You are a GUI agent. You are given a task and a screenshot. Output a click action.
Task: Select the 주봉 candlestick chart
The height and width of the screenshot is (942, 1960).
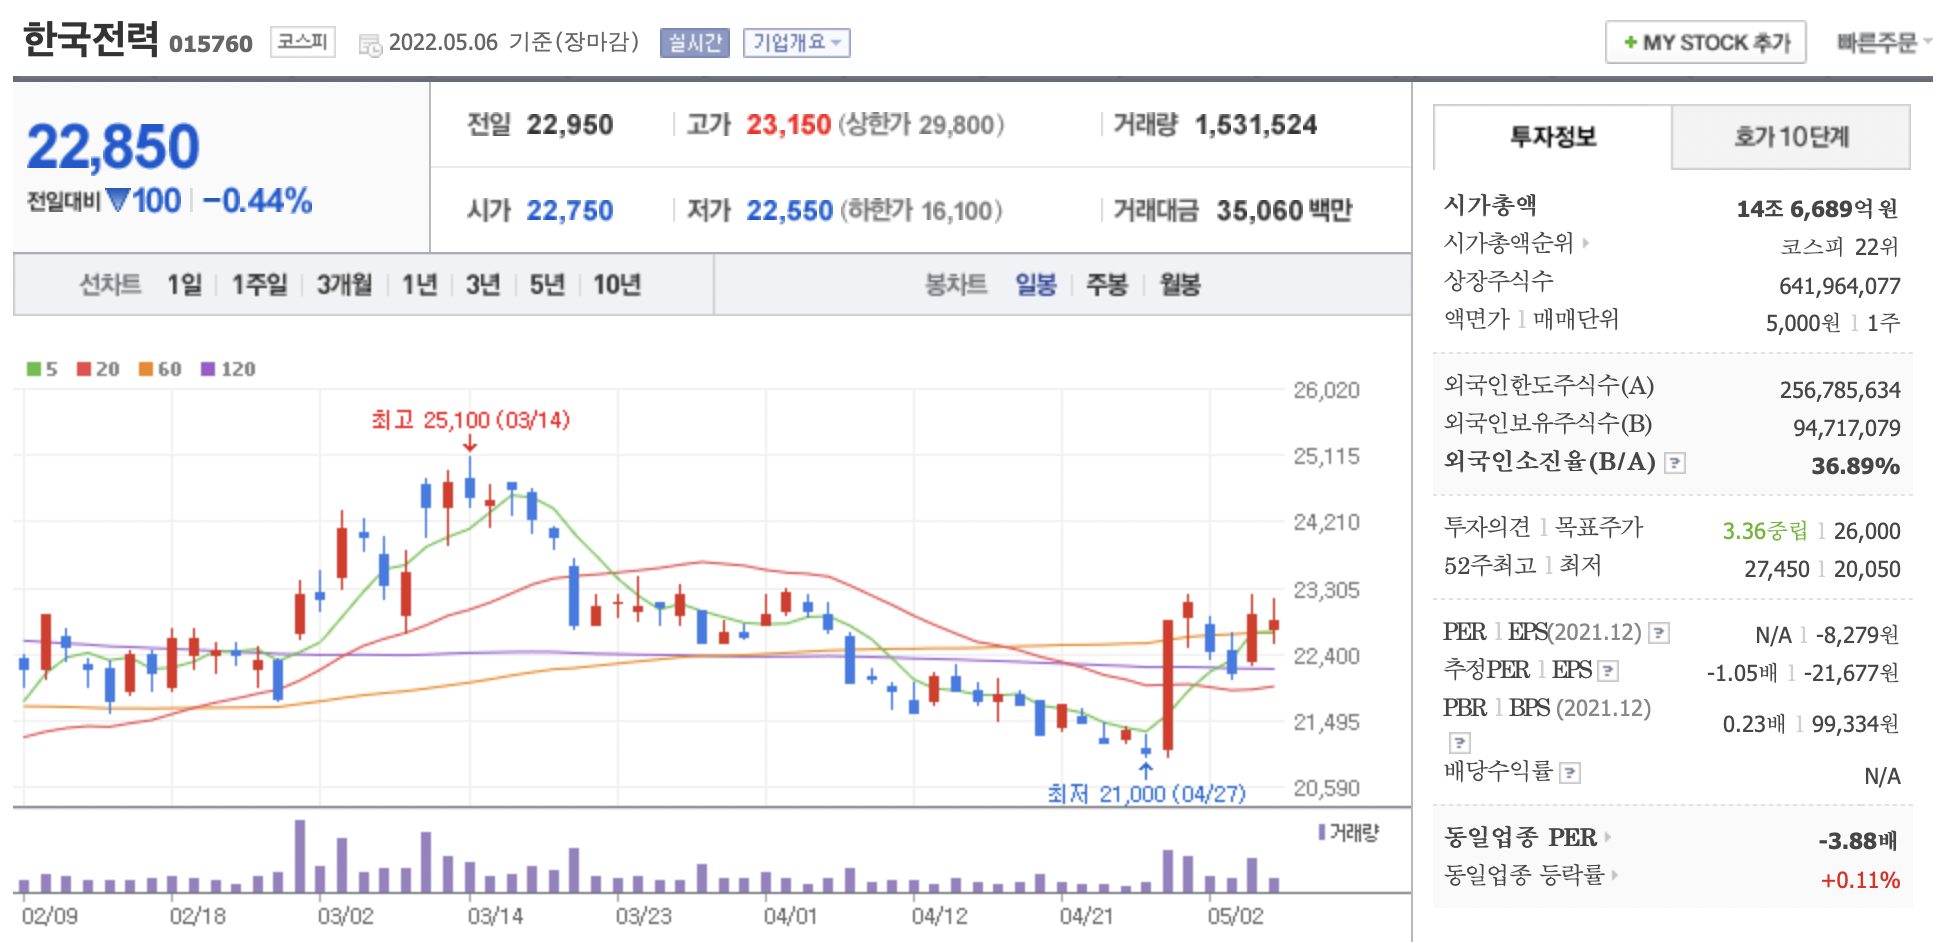coord(1106,285)
